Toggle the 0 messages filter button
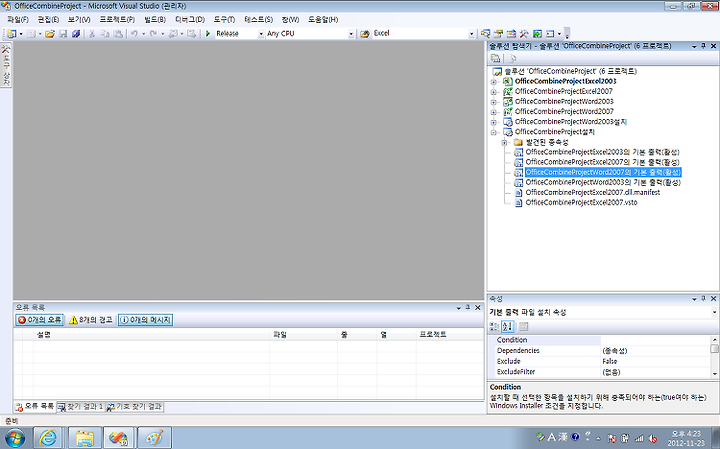Image resolution: width=720 pixels, height=449 pixels. click(x=145, y=320)
